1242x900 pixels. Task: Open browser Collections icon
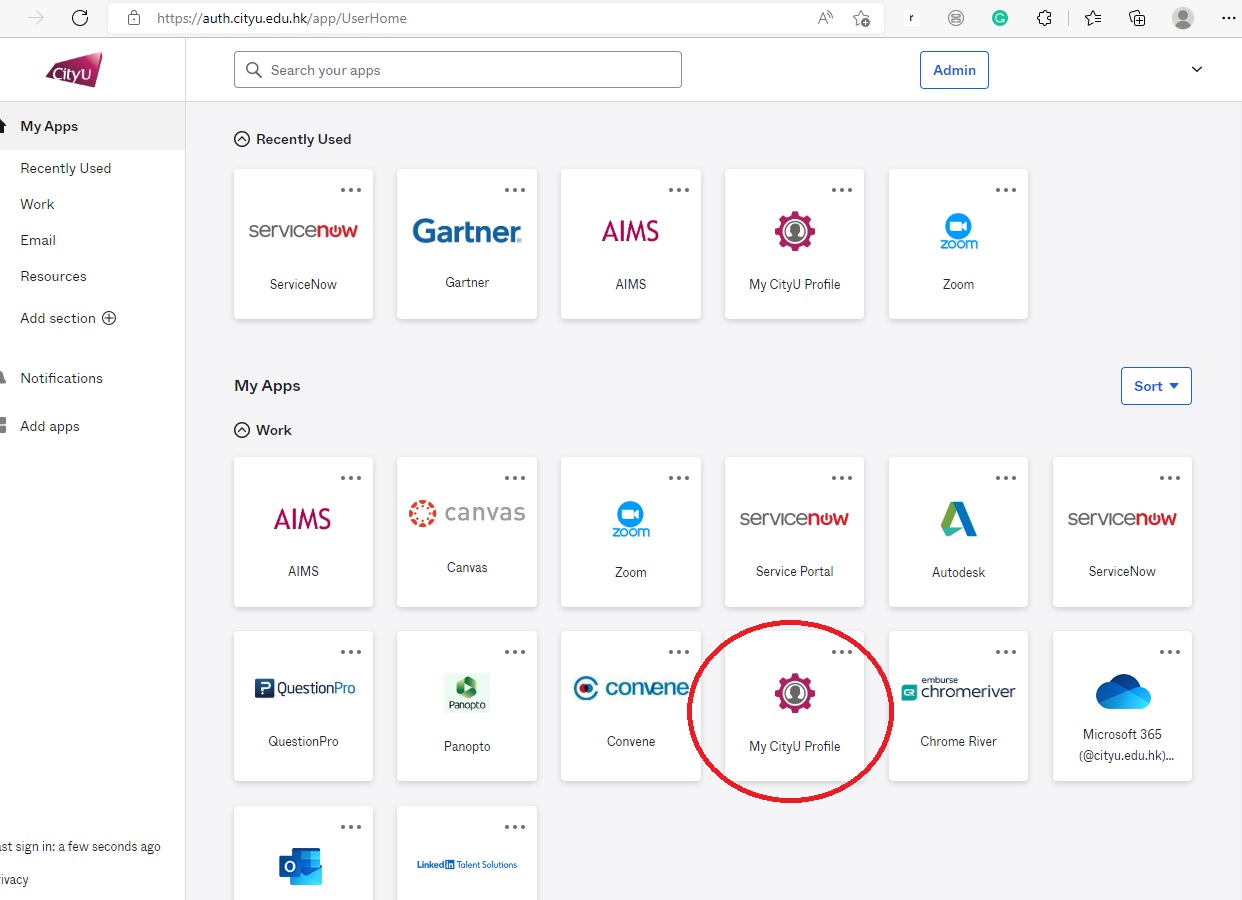1137,18
